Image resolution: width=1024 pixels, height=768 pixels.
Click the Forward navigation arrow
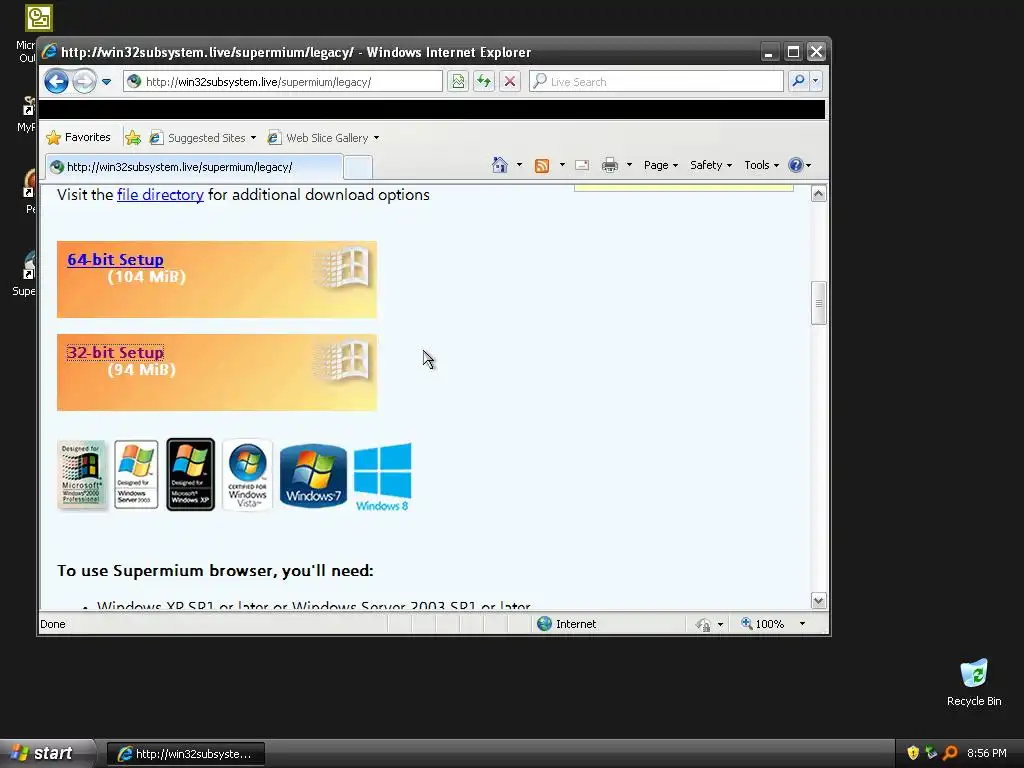(84, 82)
